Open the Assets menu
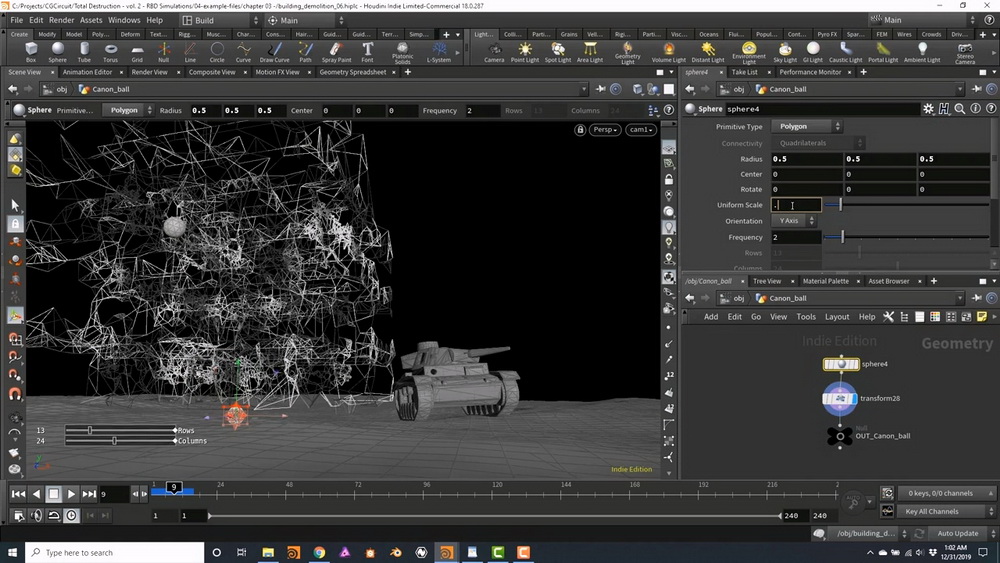The width and height of the screenshot is (1000, 563). click(91, 20)
